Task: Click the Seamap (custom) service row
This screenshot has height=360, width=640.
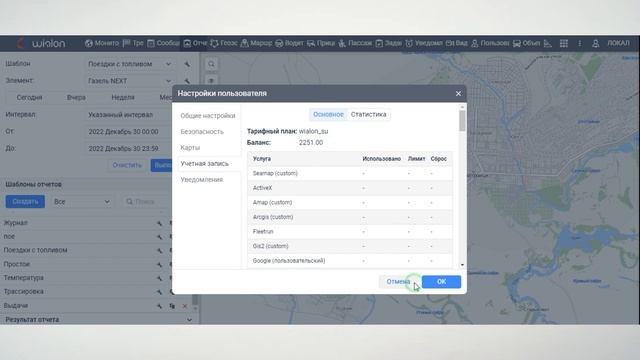Action: 350,173
